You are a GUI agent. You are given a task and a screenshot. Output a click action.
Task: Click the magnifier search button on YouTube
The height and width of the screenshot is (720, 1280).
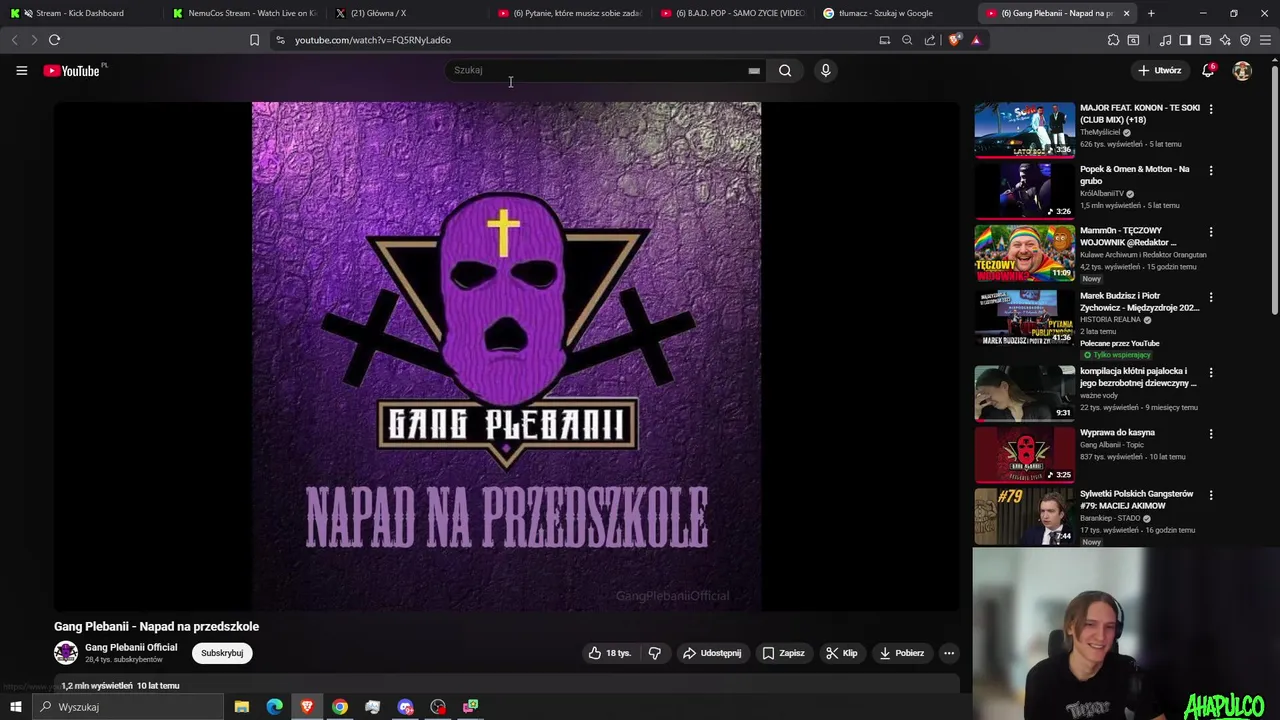[785, 70]
